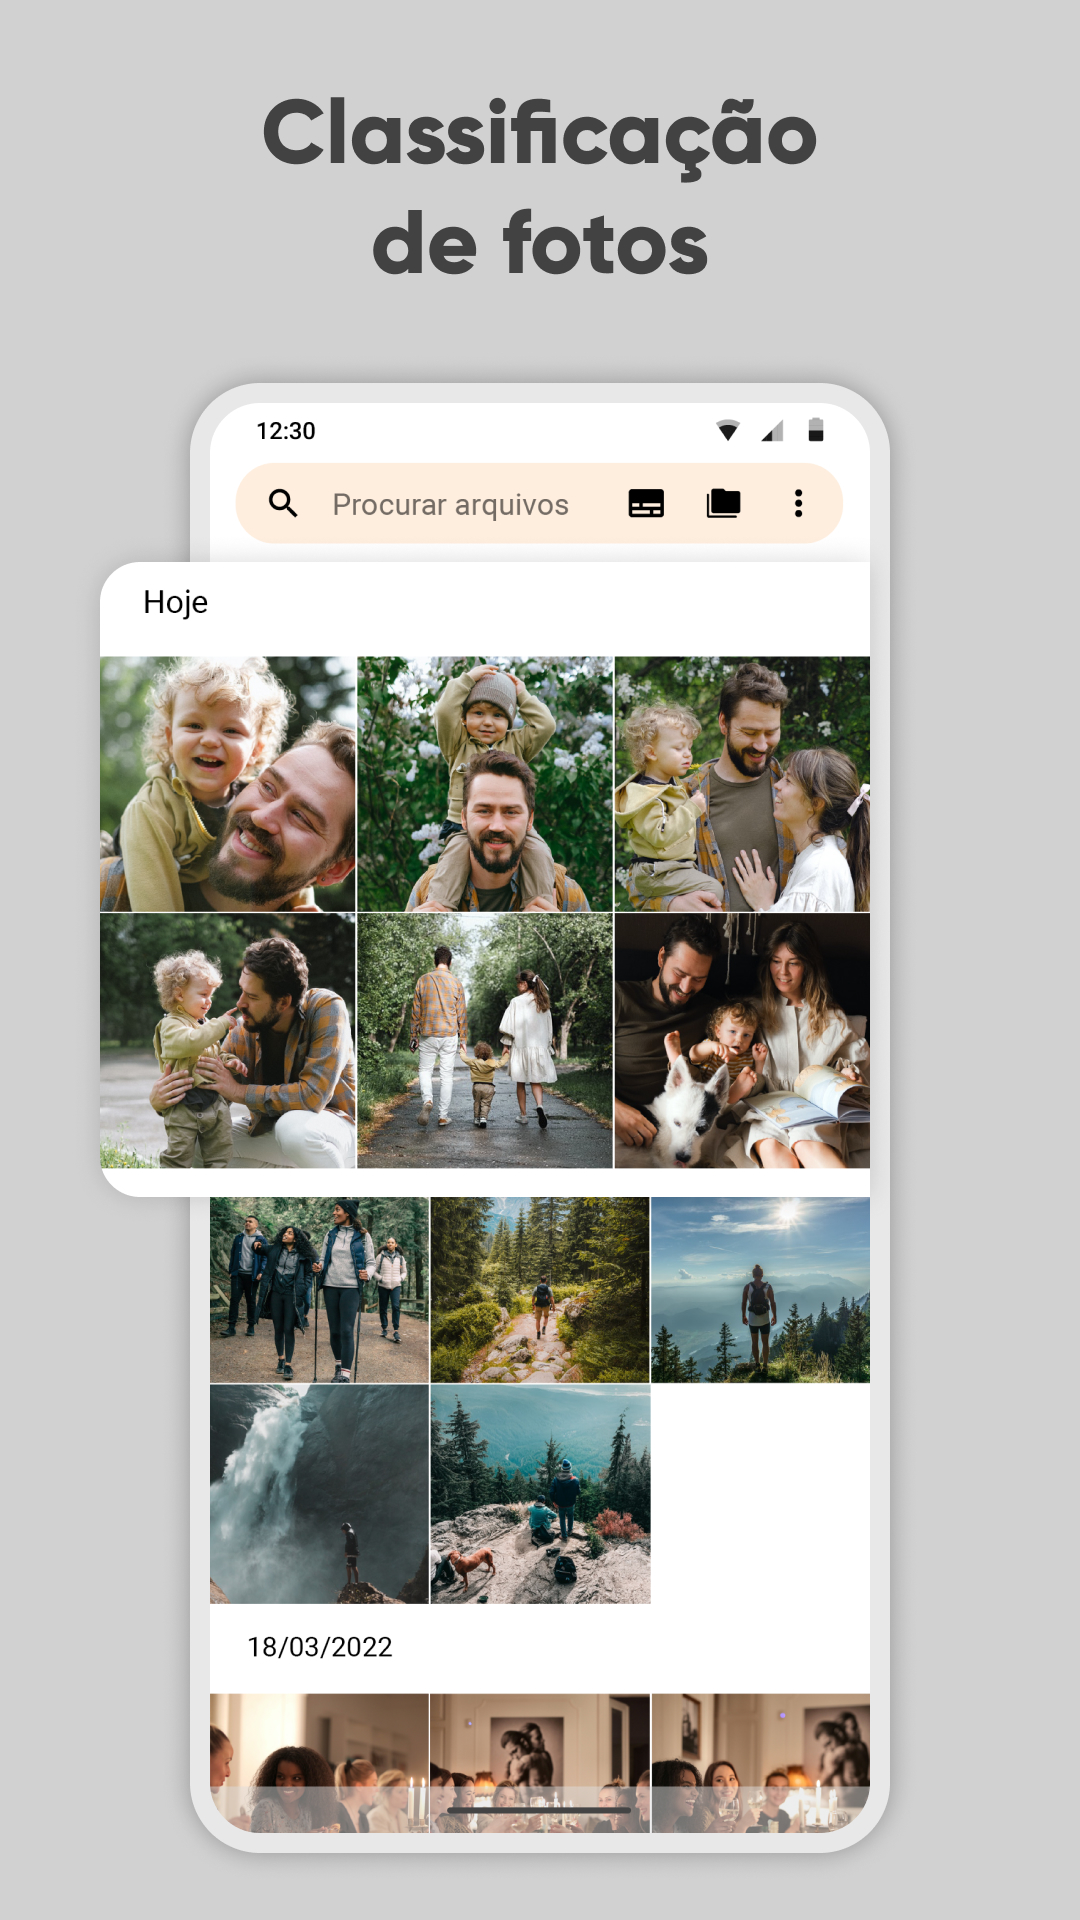This screenshot has height=1920, width=1080.
Task: Open photo of laughing child hugging bearded man
Action: coord(228,784)
